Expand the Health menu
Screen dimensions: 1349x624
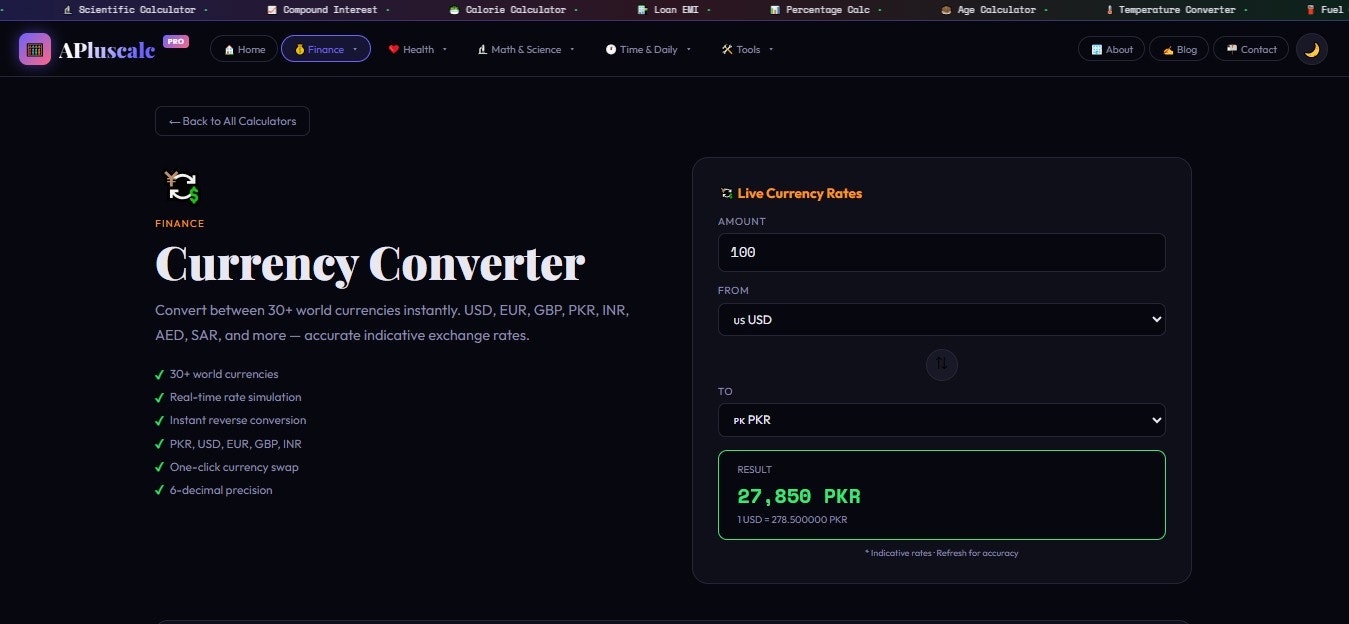[x=418, y=49]
